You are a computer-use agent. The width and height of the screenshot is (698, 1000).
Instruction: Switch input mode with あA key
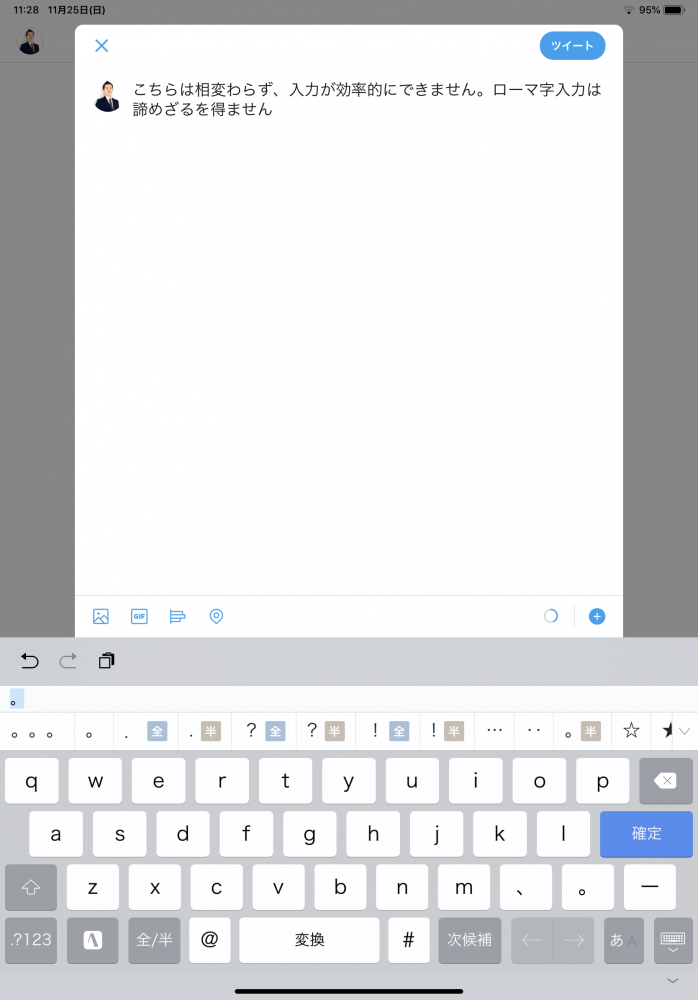(x=624, y=940)
